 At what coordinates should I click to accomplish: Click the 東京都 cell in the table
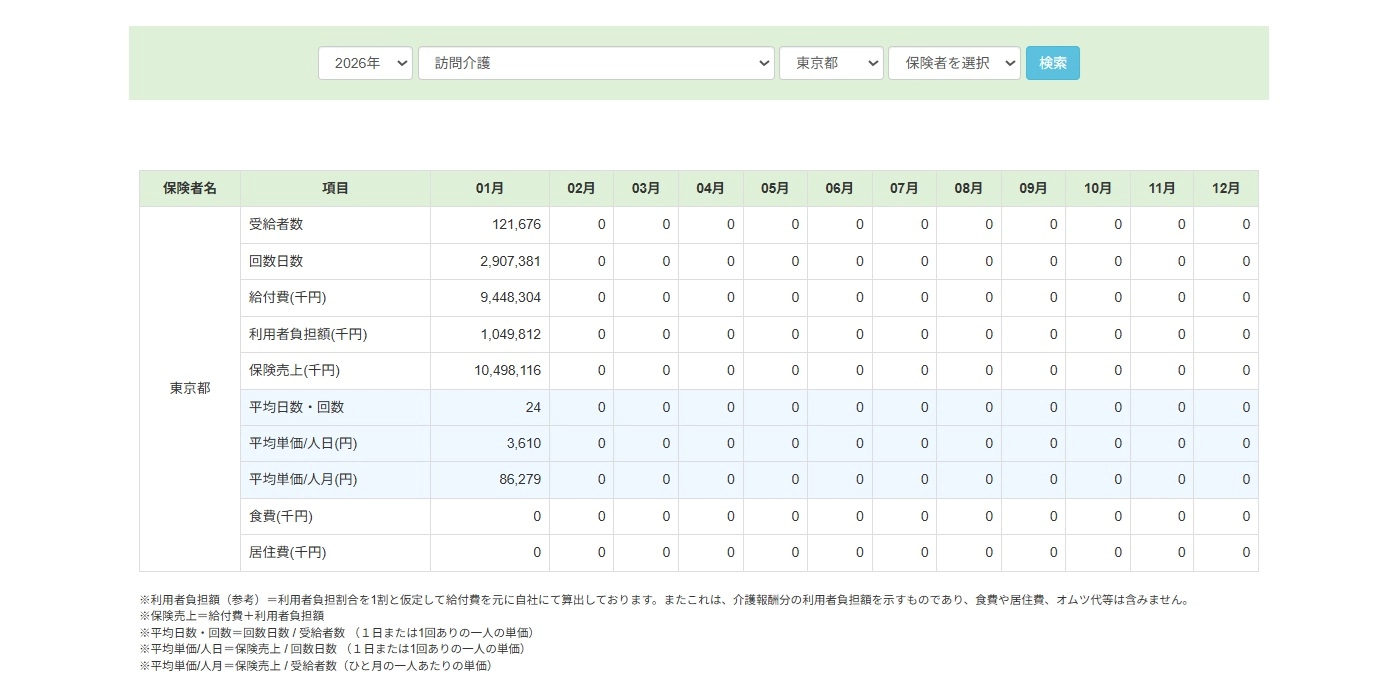pyautogui.click(x=190, y=388)
